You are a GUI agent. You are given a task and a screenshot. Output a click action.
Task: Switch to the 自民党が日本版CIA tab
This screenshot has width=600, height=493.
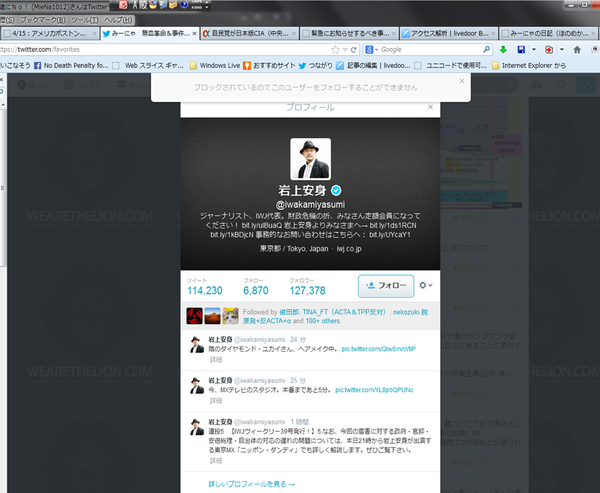pyautogui.click(x=249, y=34)
